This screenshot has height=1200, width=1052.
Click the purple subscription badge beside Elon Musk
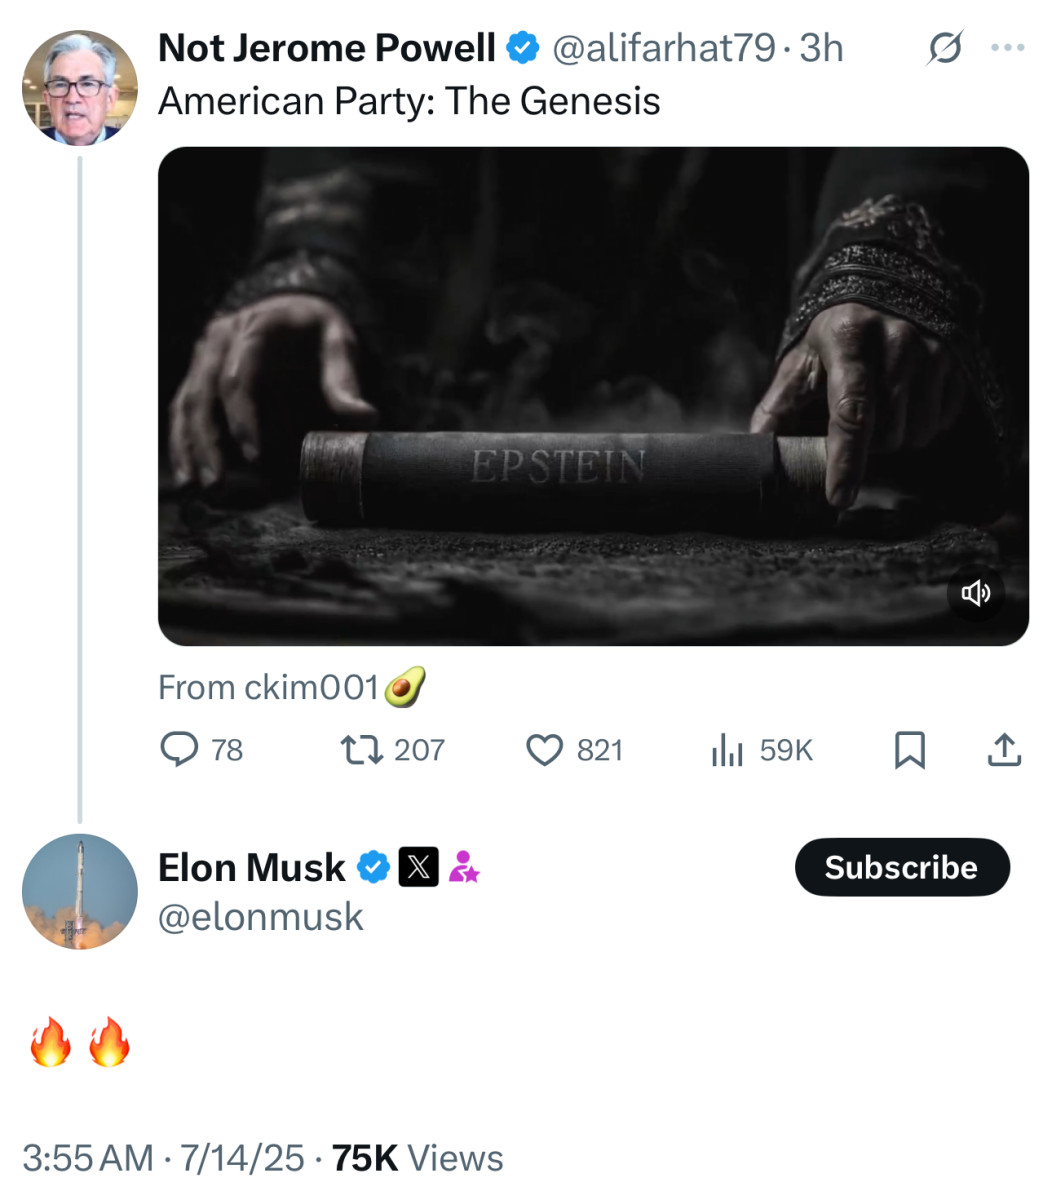pyautogui.click(x=465, y=867)
